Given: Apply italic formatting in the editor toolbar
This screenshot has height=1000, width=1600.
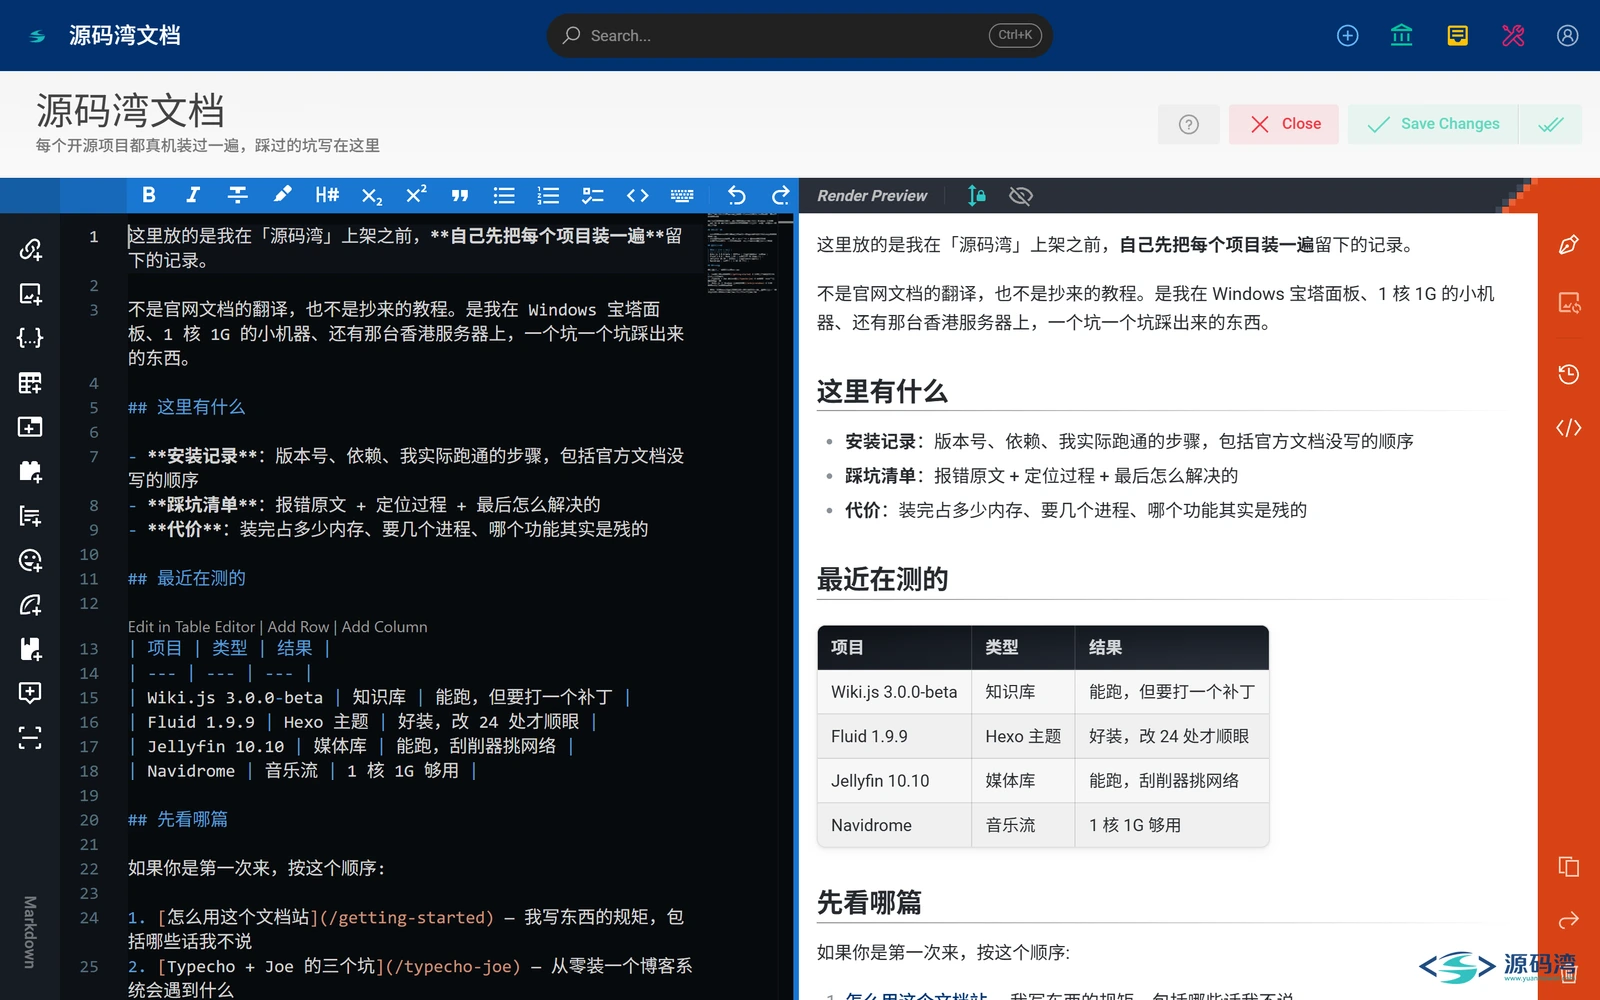Looking at the screenshot, I should [193, 195].
